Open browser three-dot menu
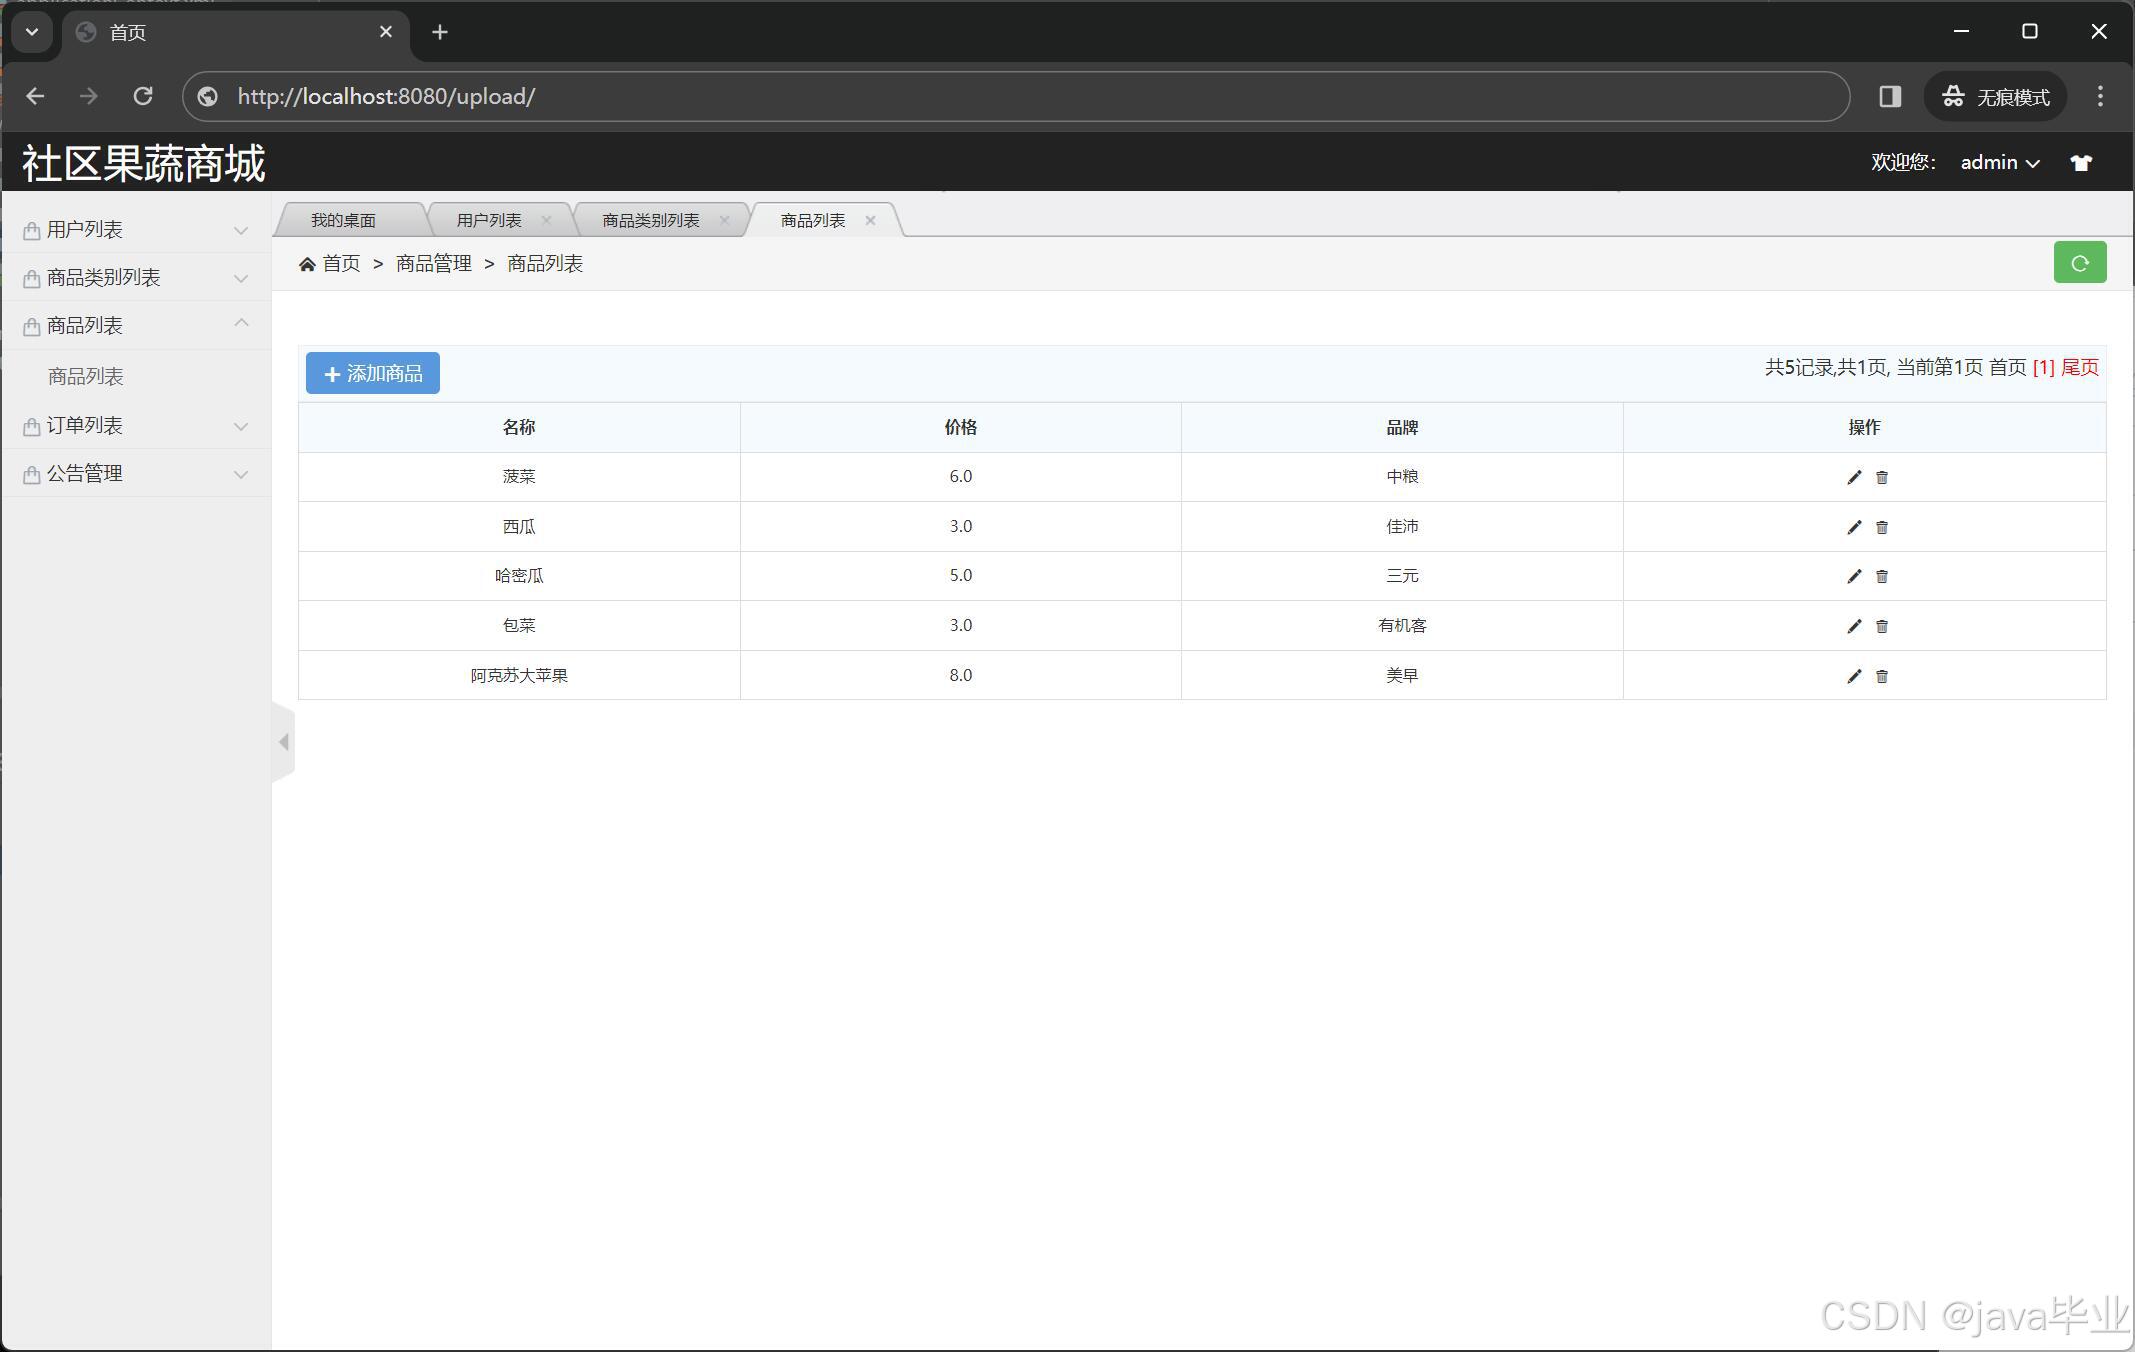2135x1352 pixels. (x=2100, y=96)
